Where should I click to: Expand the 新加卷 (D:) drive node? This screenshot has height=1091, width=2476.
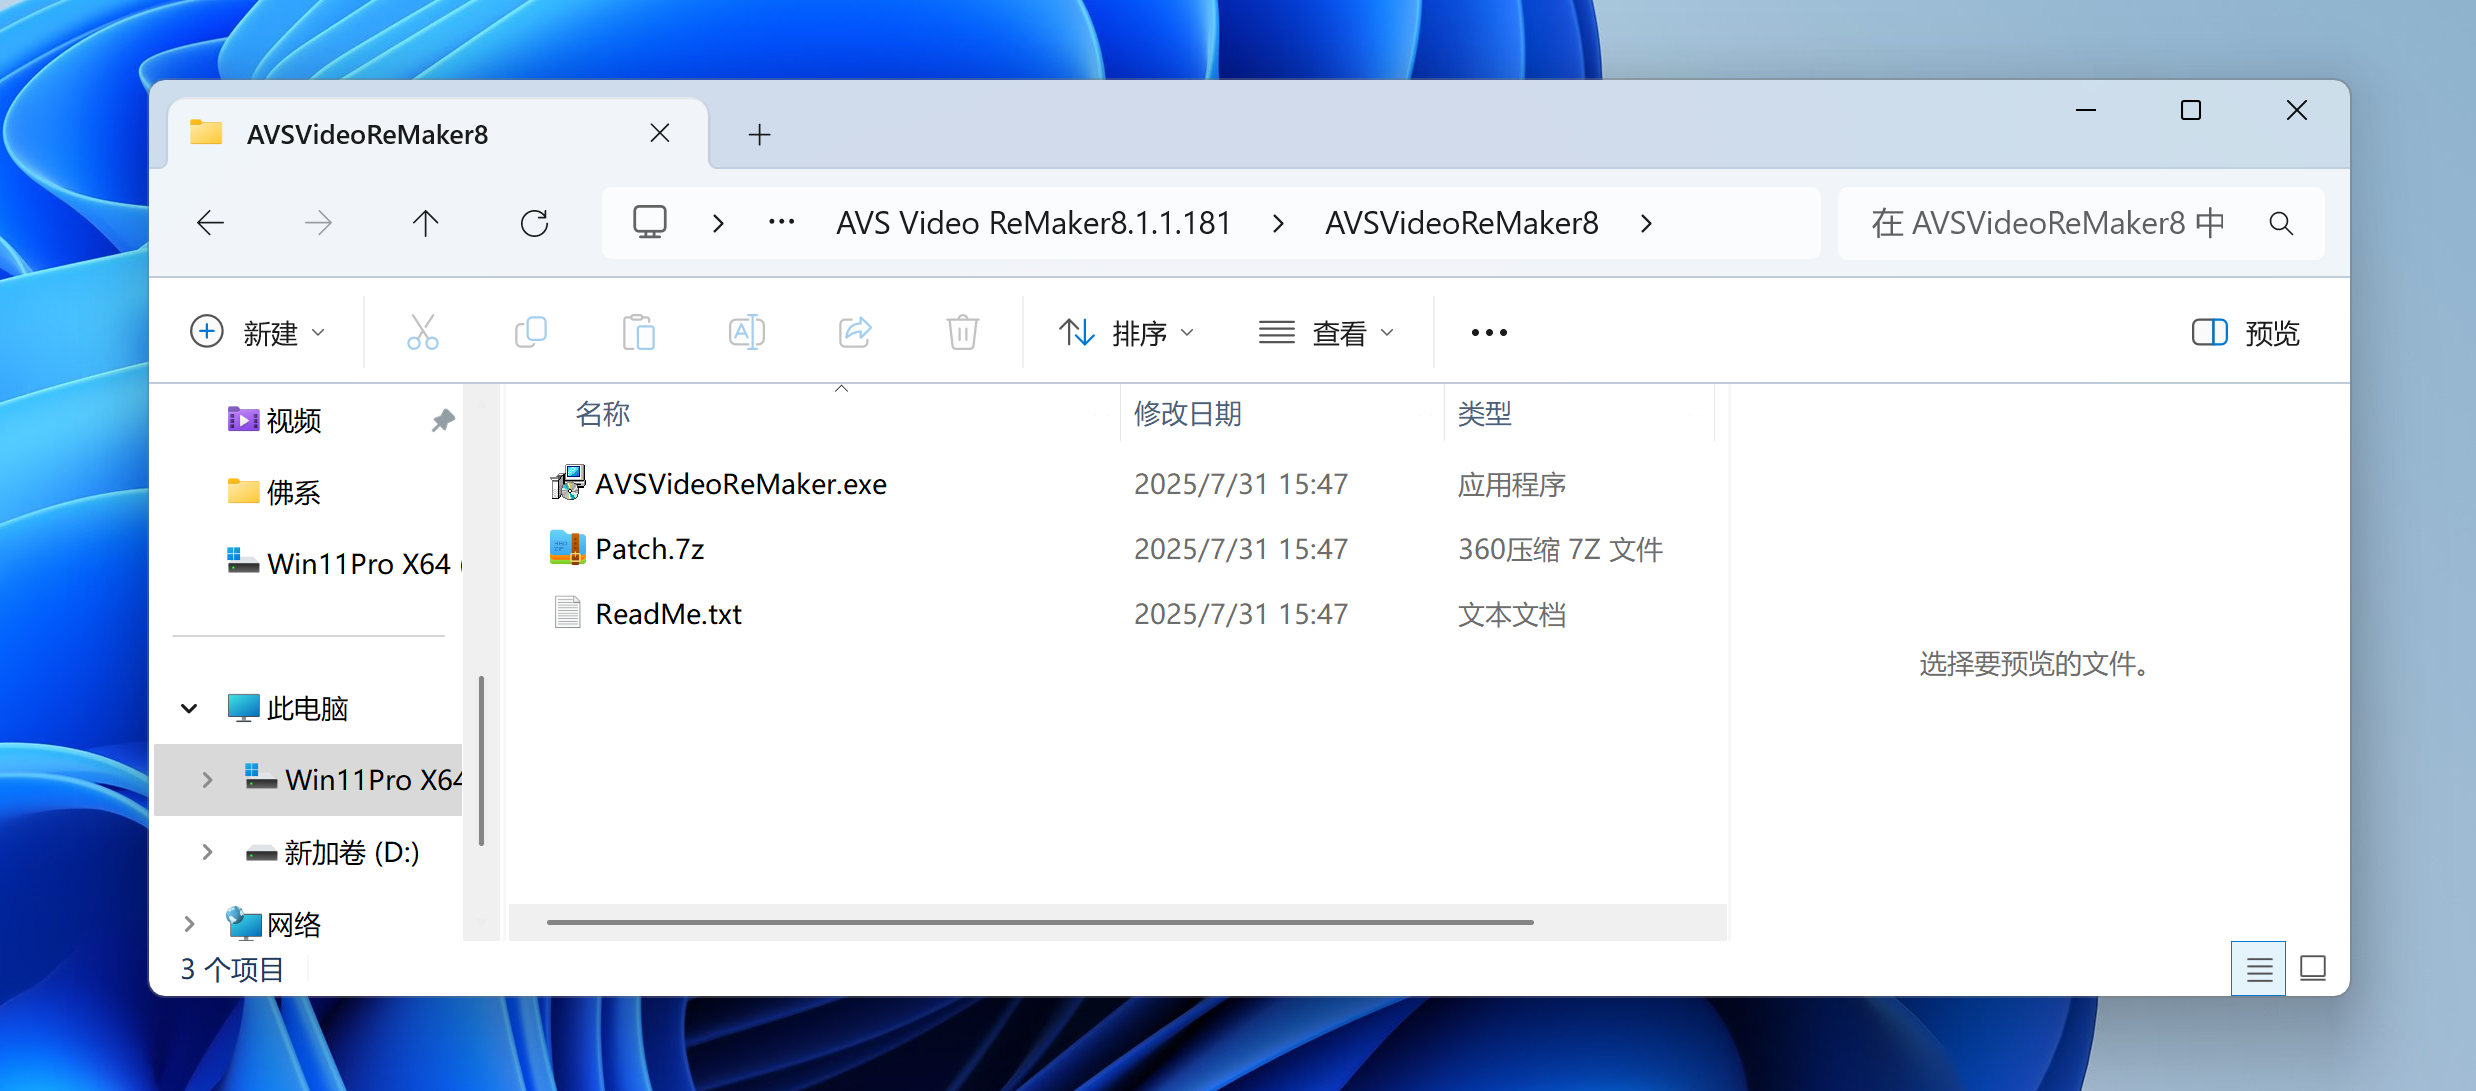[207, 852]
